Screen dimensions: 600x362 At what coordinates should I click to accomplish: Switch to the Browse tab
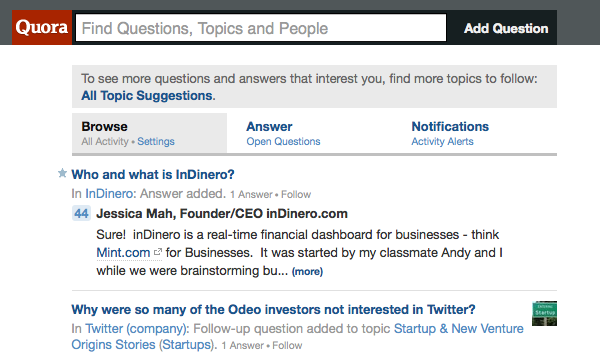(x=104, y=127)
